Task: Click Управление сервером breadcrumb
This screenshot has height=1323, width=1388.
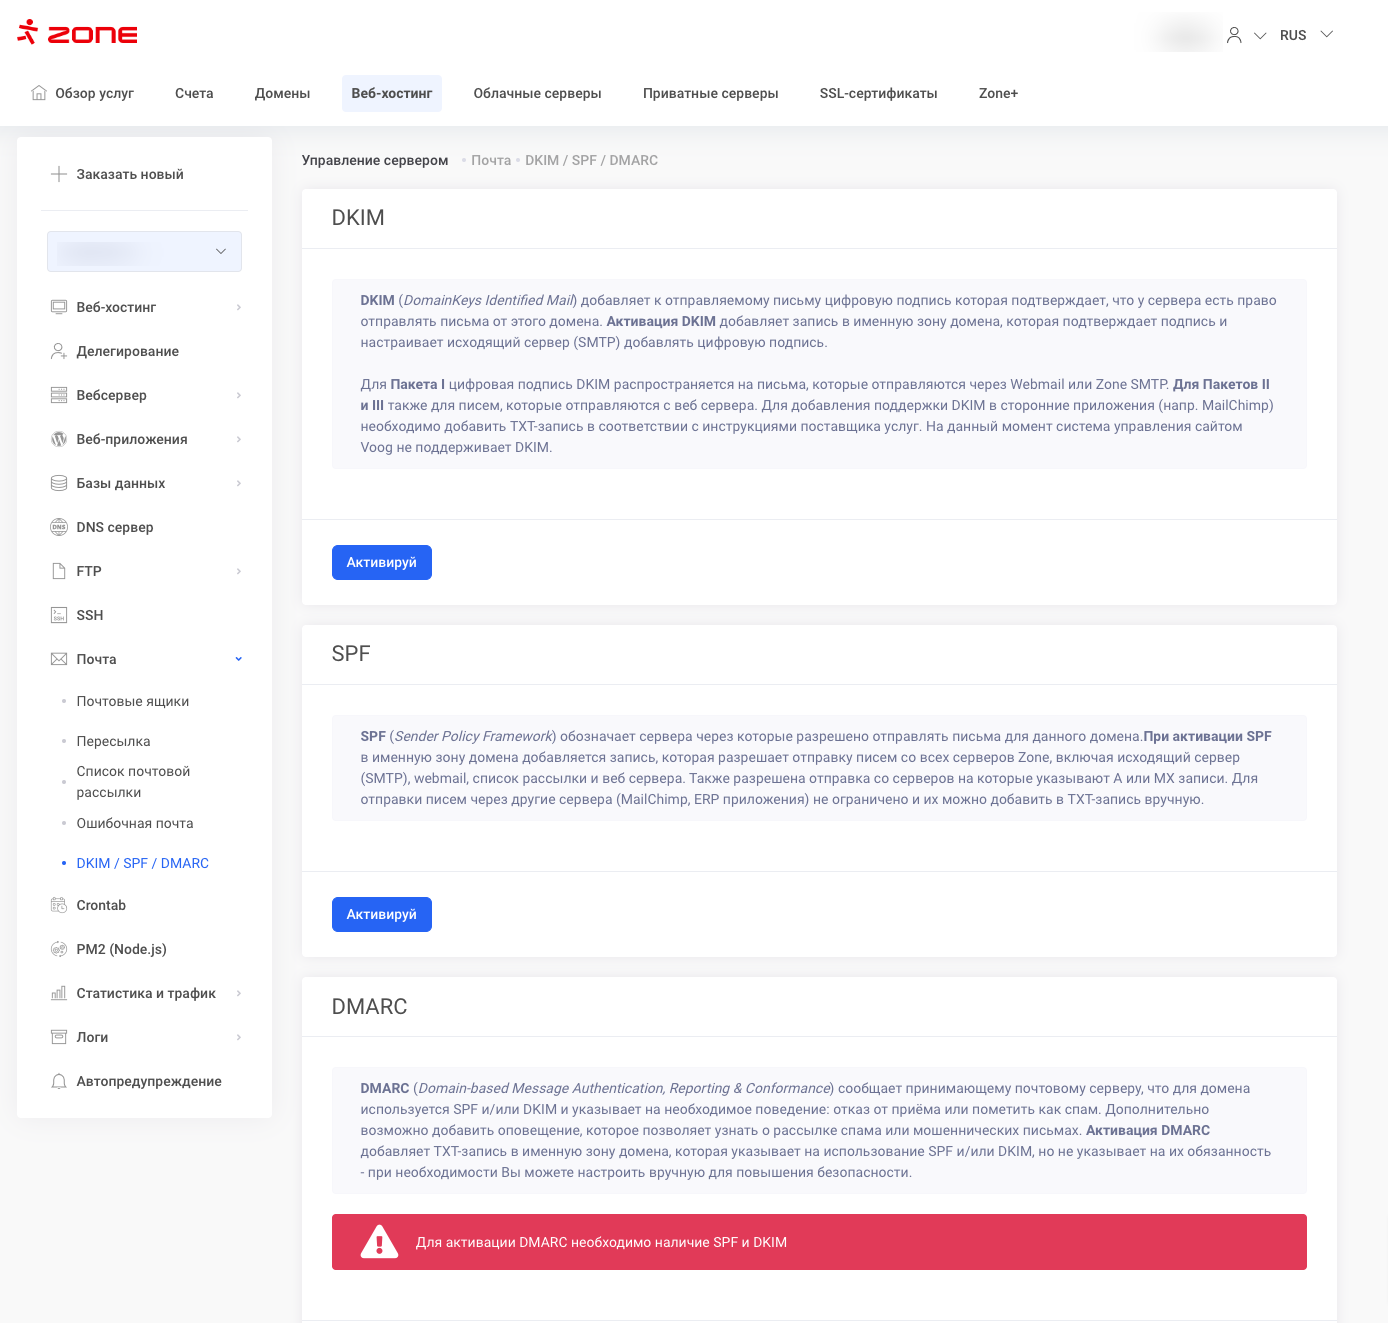Action: (375, 160)
